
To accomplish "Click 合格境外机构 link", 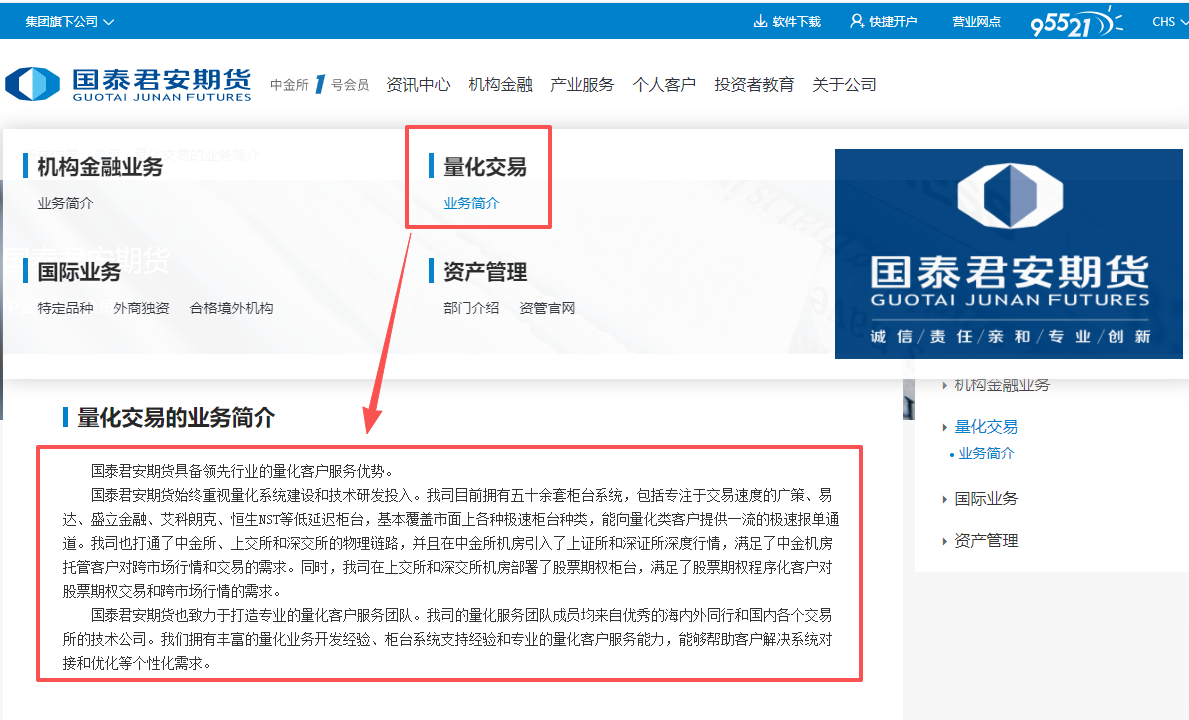I will coord(231,308).
